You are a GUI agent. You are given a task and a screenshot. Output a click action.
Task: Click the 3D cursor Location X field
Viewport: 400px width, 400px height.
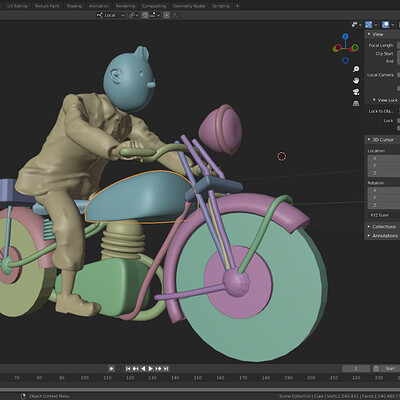(x=384, y=158)
